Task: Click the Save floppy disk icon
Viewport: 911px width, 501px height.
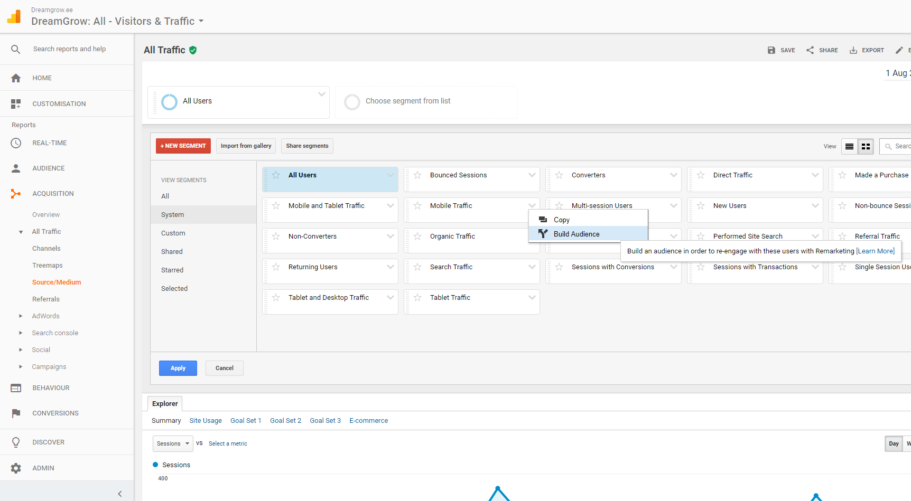Action: pyautogui.click(x=771, y=50)
